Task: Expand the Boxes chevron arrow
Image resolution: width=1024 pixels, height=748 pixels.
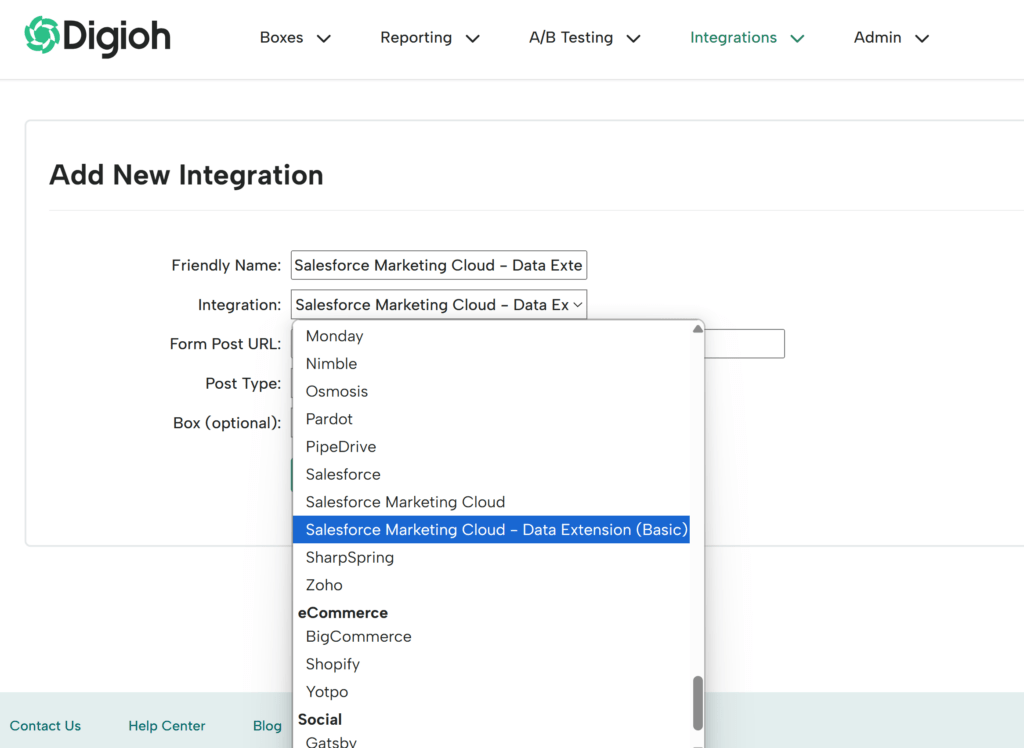Action: pos(323,39)
